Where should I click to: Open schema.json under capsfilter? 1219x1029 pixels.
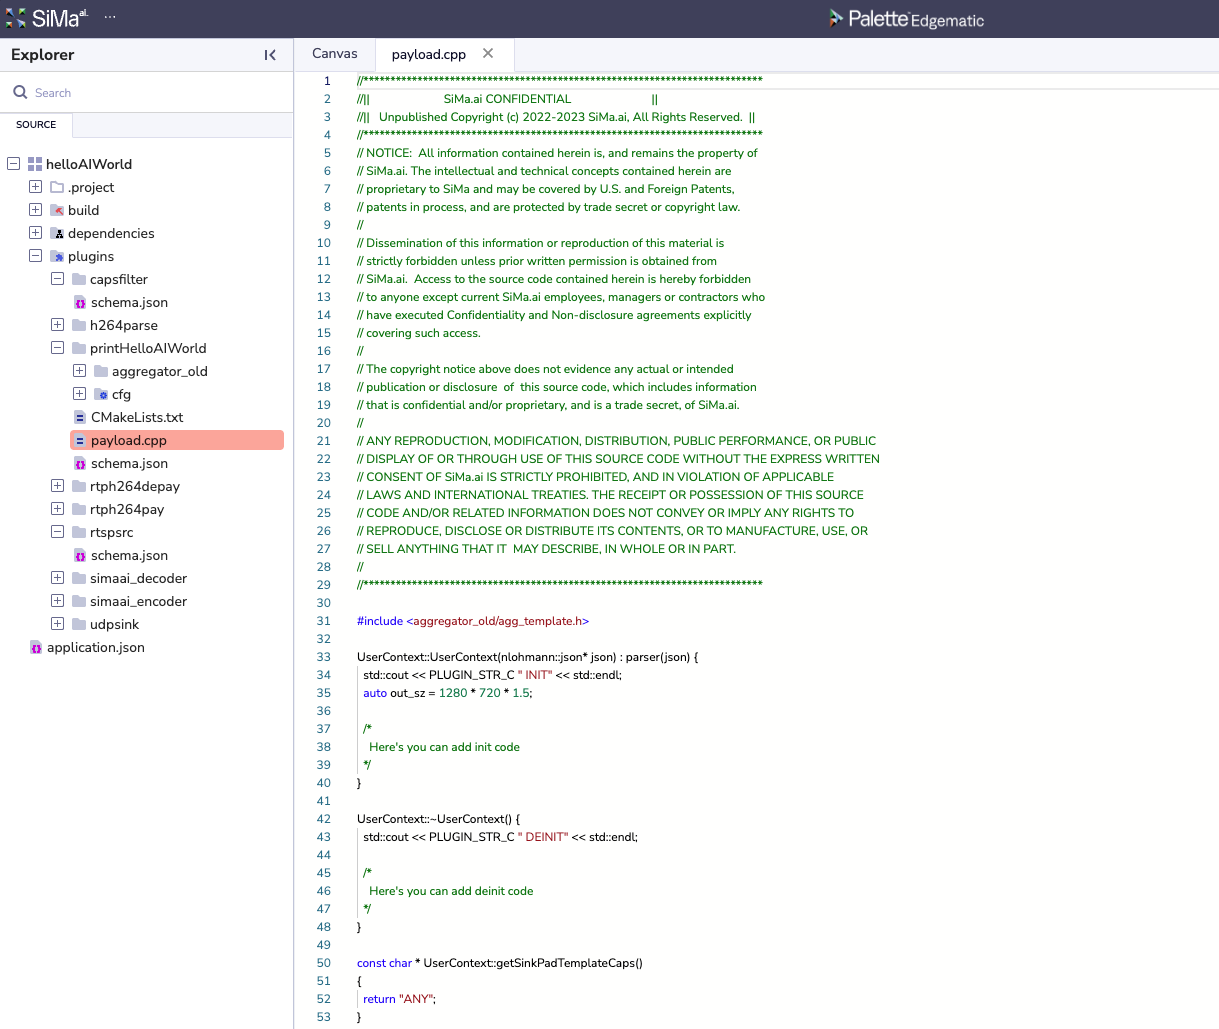pos(129,302)
